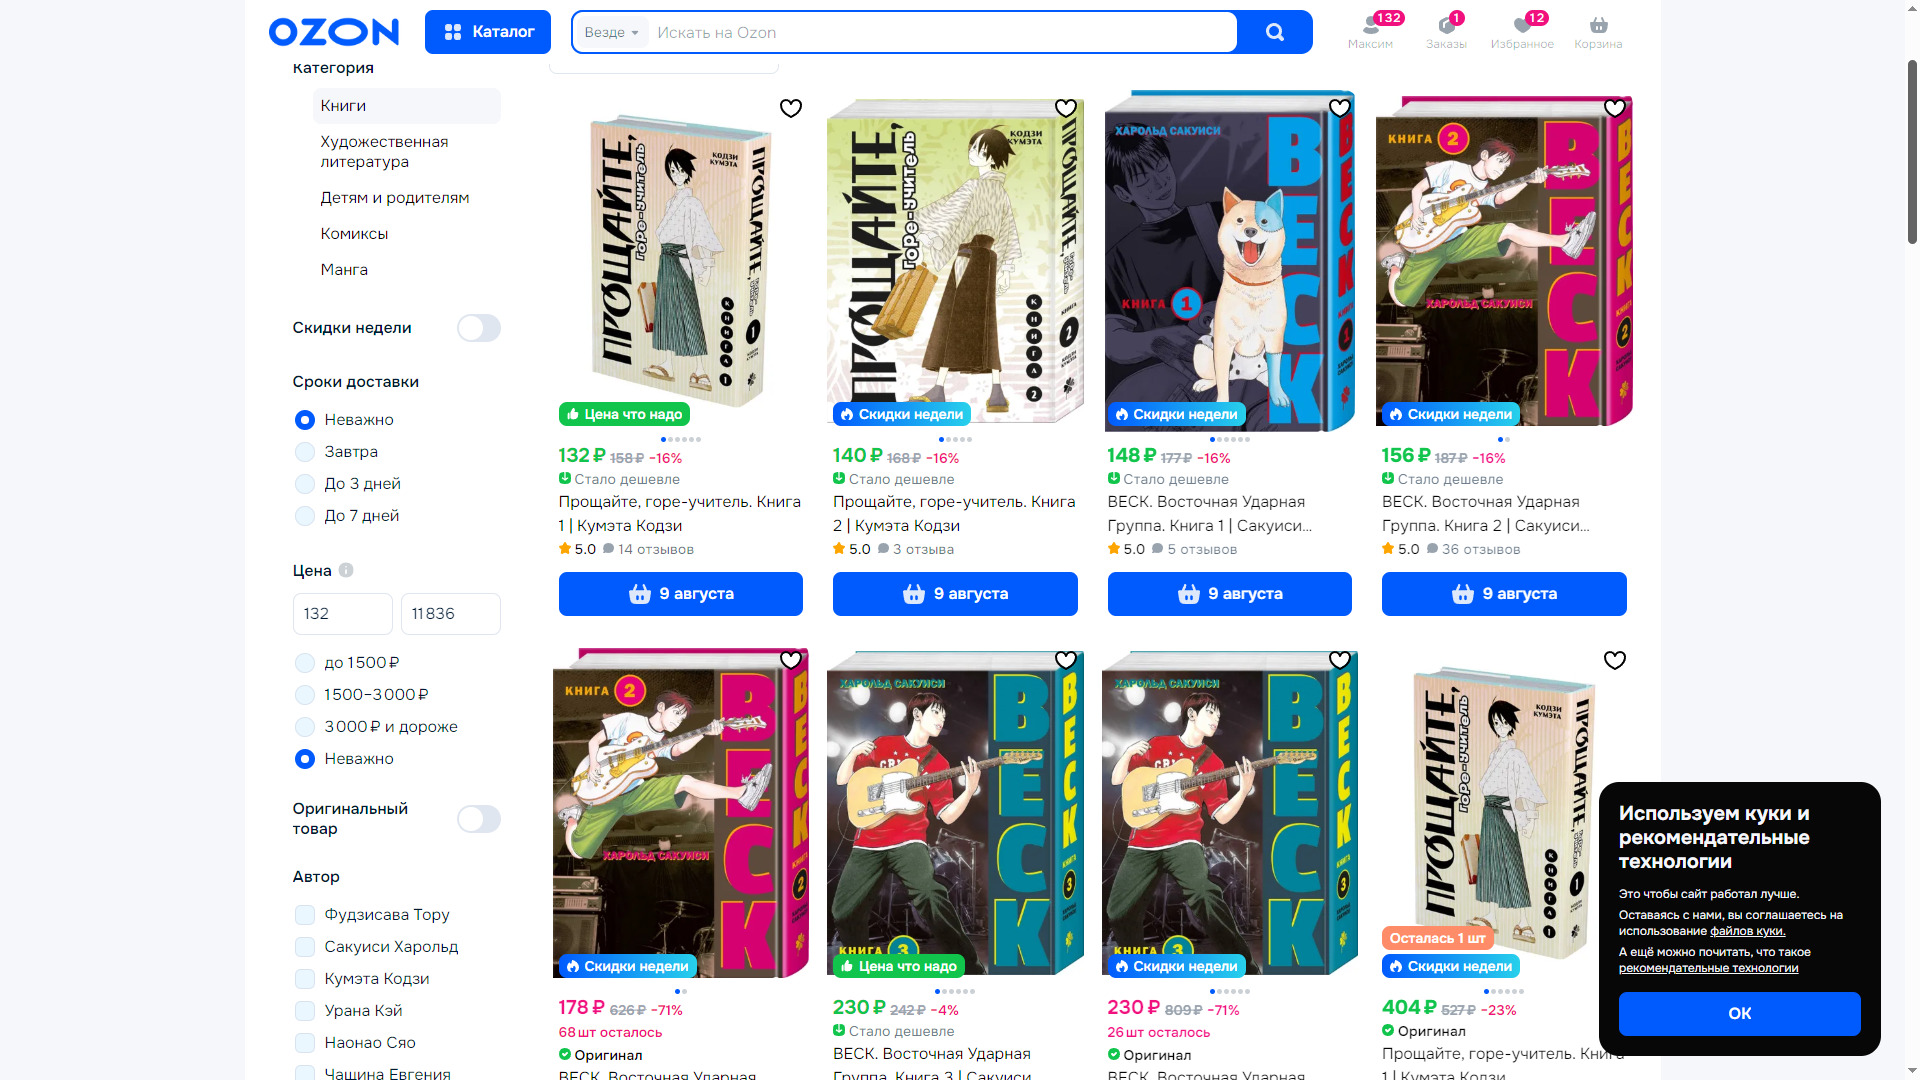This screenshot has width=1920, height=1080.
Task: Favorite the BECK Книга 1 product
Action: point(1340,108)
